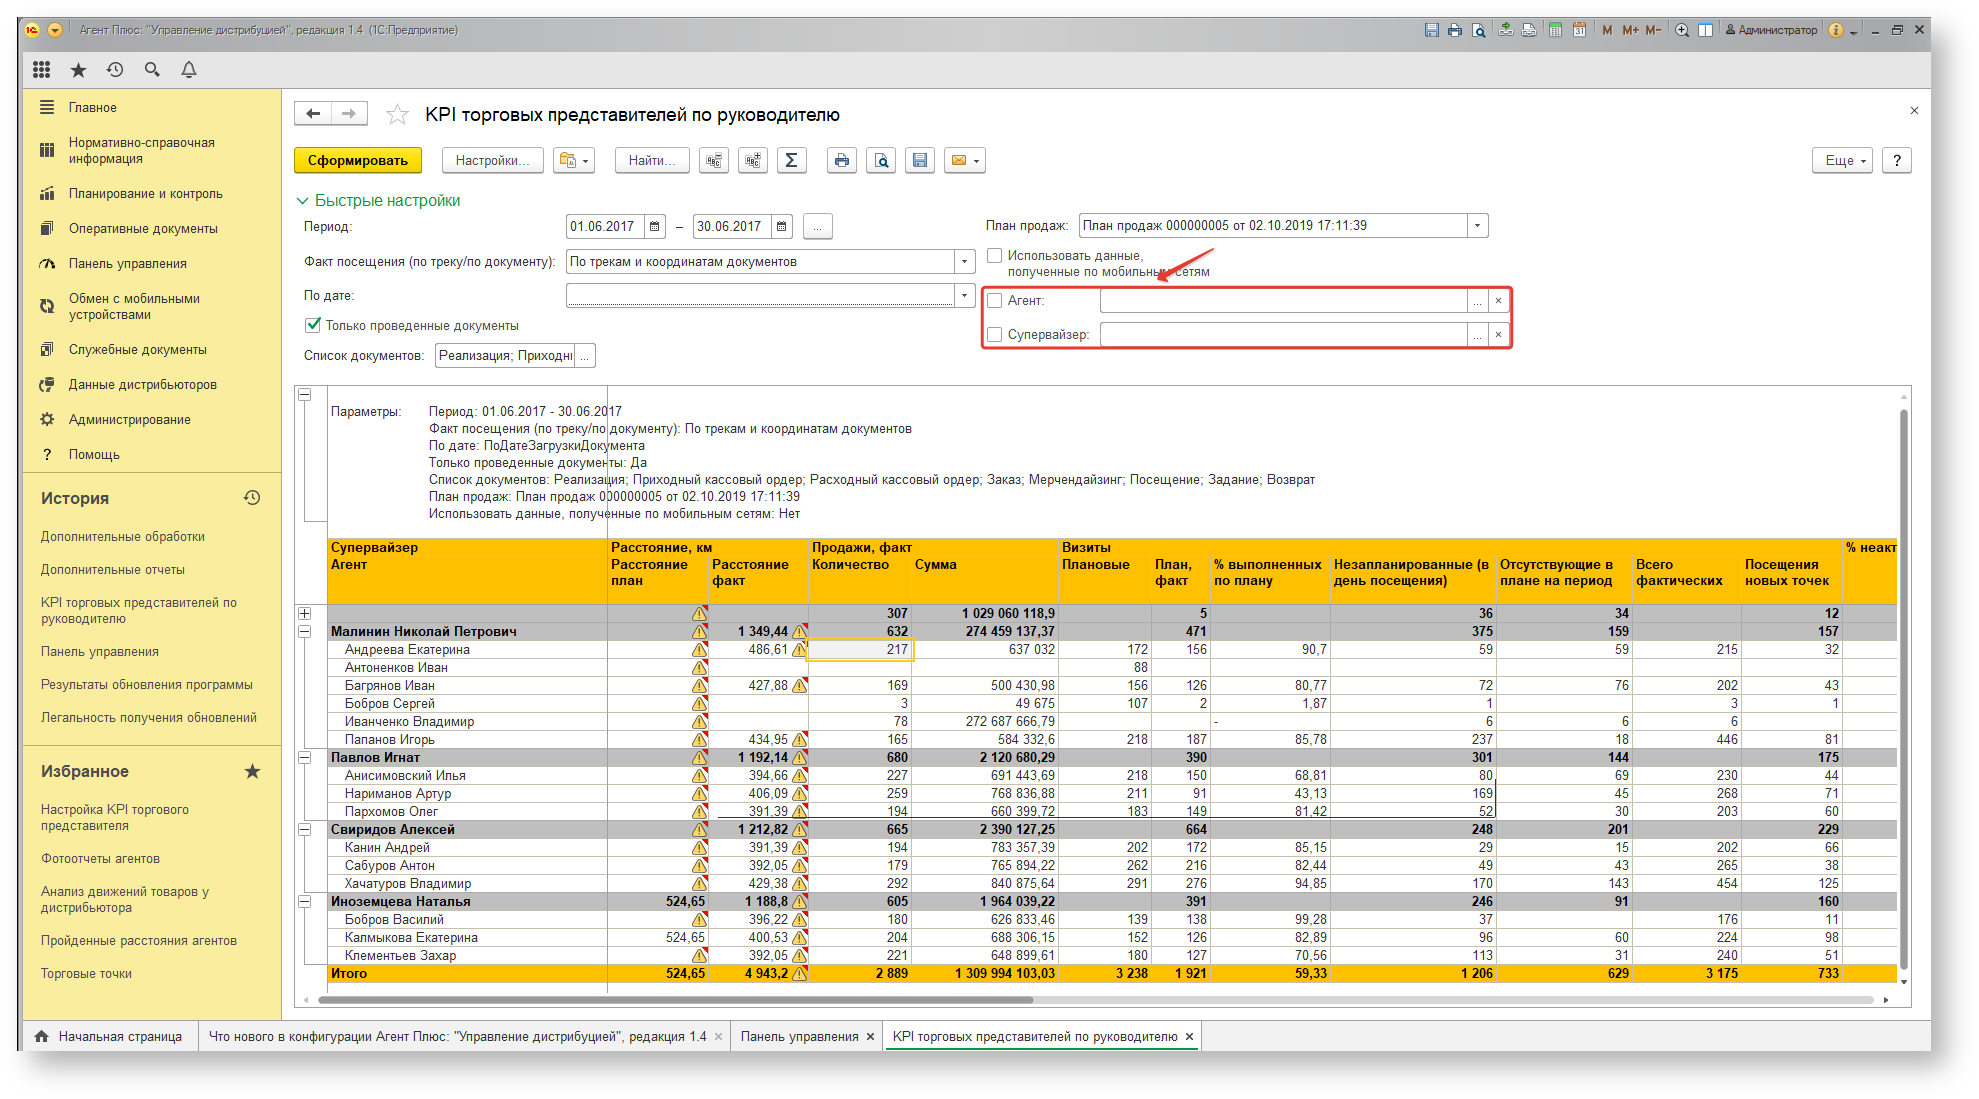
Task: Open calendar picker for end date 30.06.2017
Action: click(x=782, y=226)
